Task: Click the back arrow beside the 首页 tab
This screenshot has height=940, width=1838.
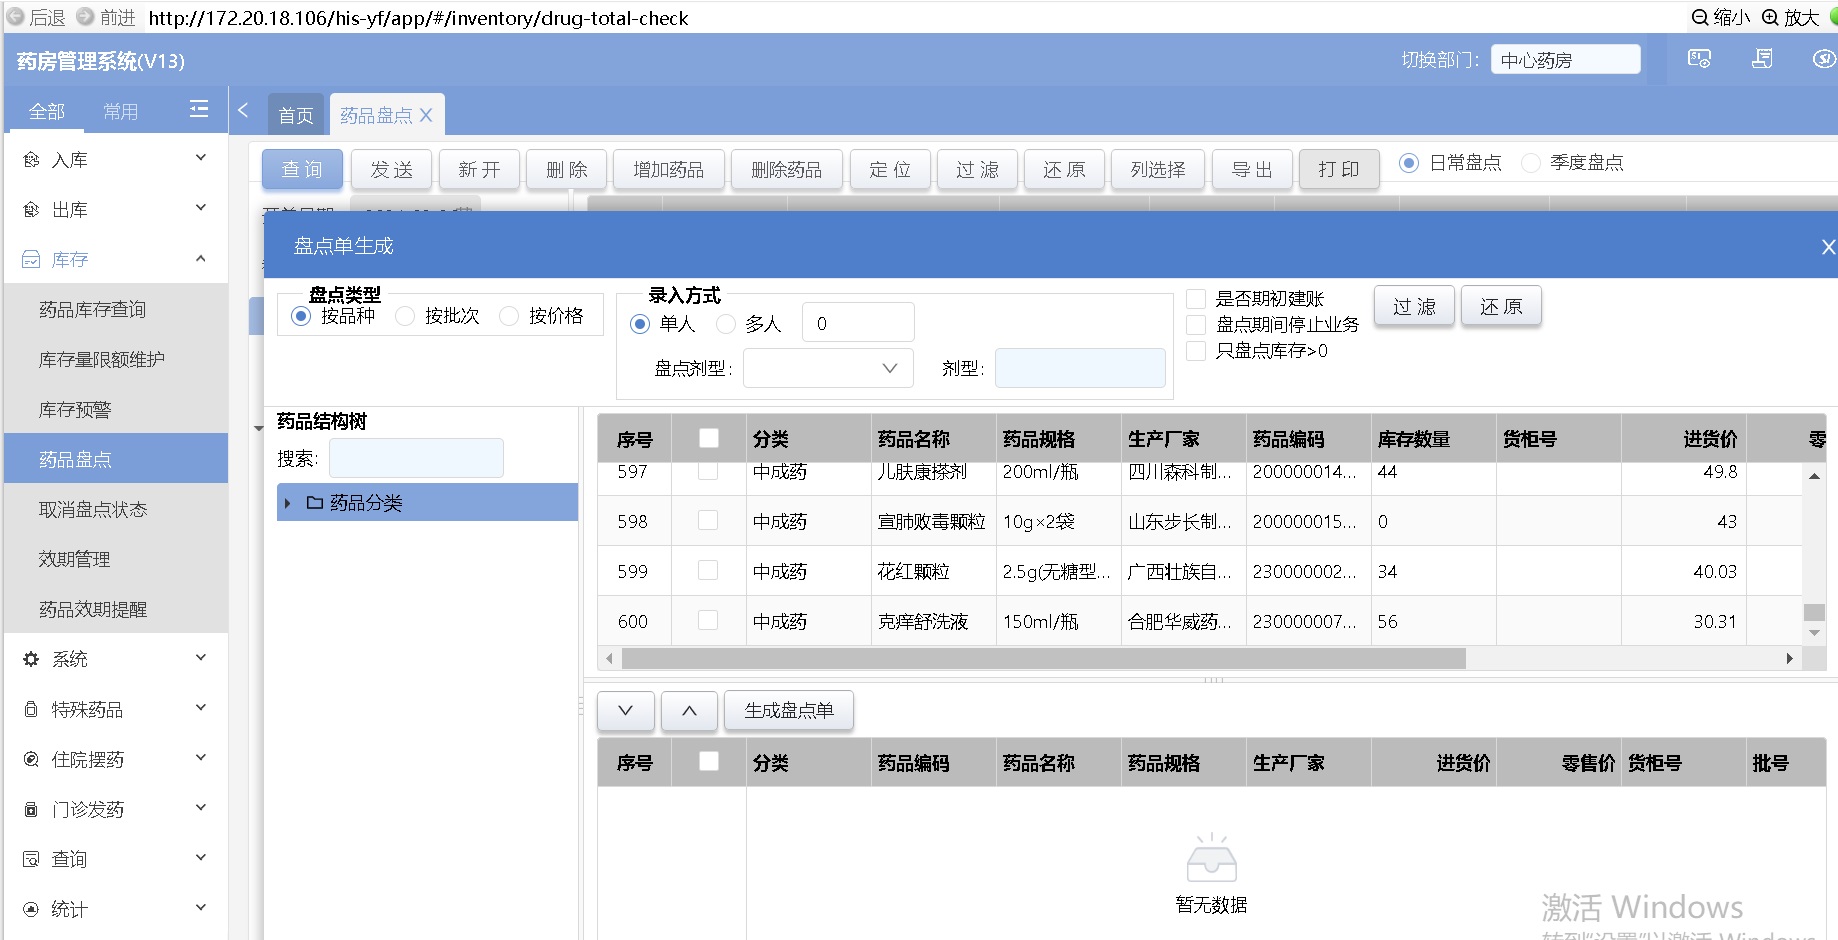Action: point(243,111)
